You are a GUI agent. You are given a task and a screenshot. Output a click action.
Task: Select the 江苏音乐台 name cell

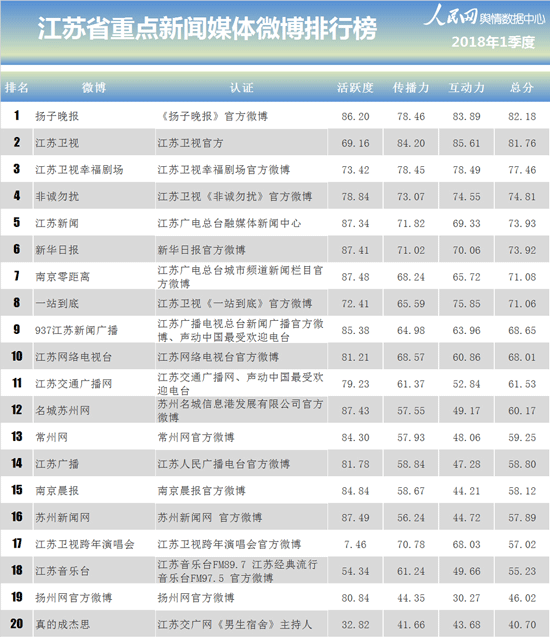pos(93,571)
